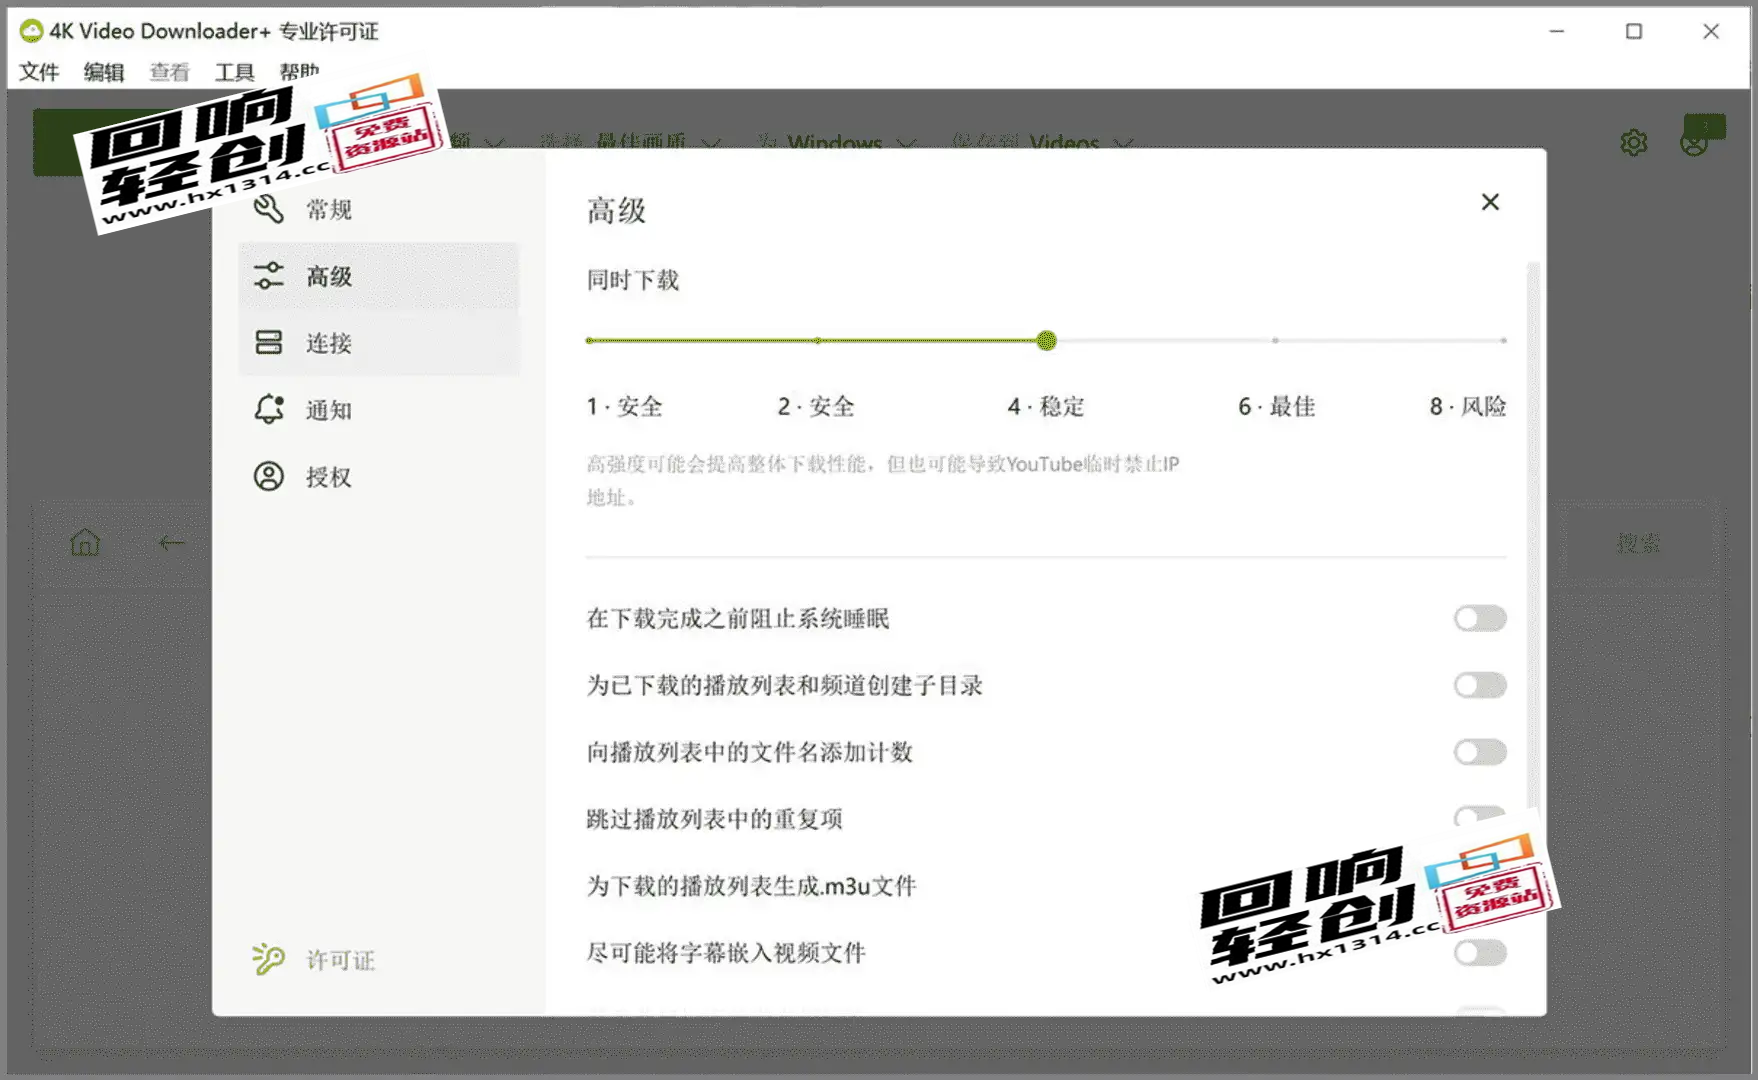
Task: Open the 许可证 license link
Action: click(x=341, y=960)
